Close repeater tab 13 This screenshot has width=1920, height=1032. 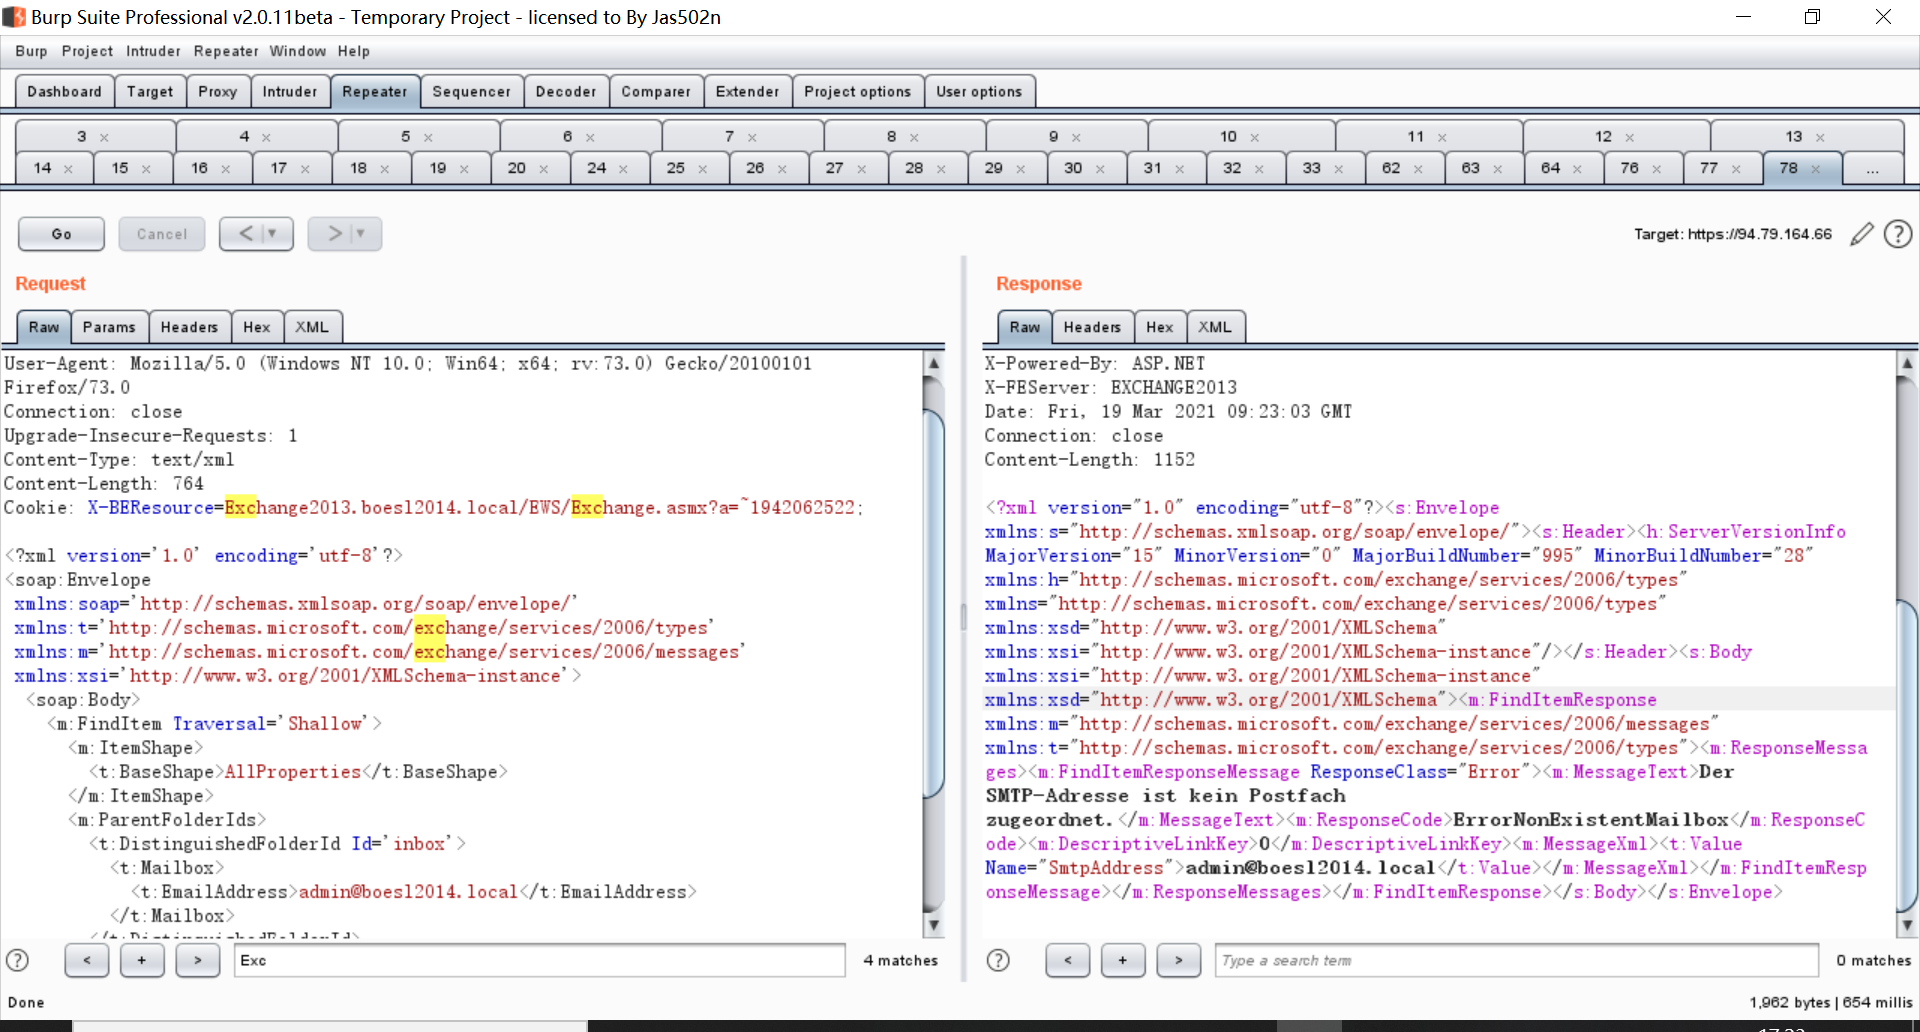pyautogui.click(x=1820, y=137)
